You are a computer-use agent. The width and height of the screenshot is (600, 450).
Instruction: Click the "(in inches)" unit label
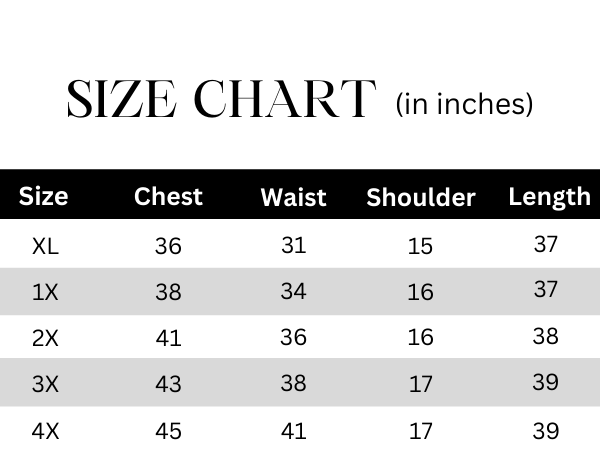coord(464,104)
